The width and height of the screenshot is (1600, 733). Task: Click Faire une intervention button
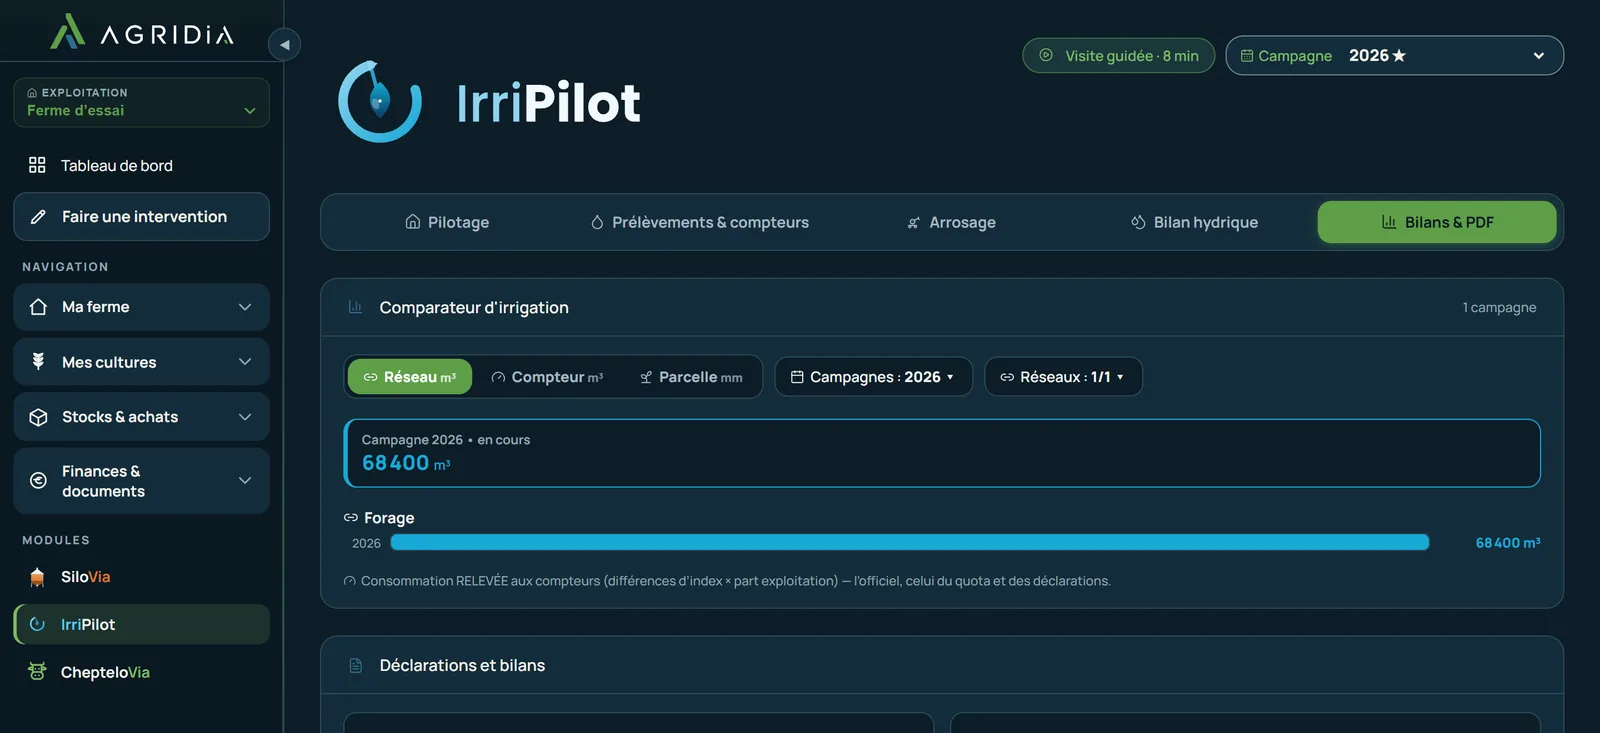(x=141, y=217)
